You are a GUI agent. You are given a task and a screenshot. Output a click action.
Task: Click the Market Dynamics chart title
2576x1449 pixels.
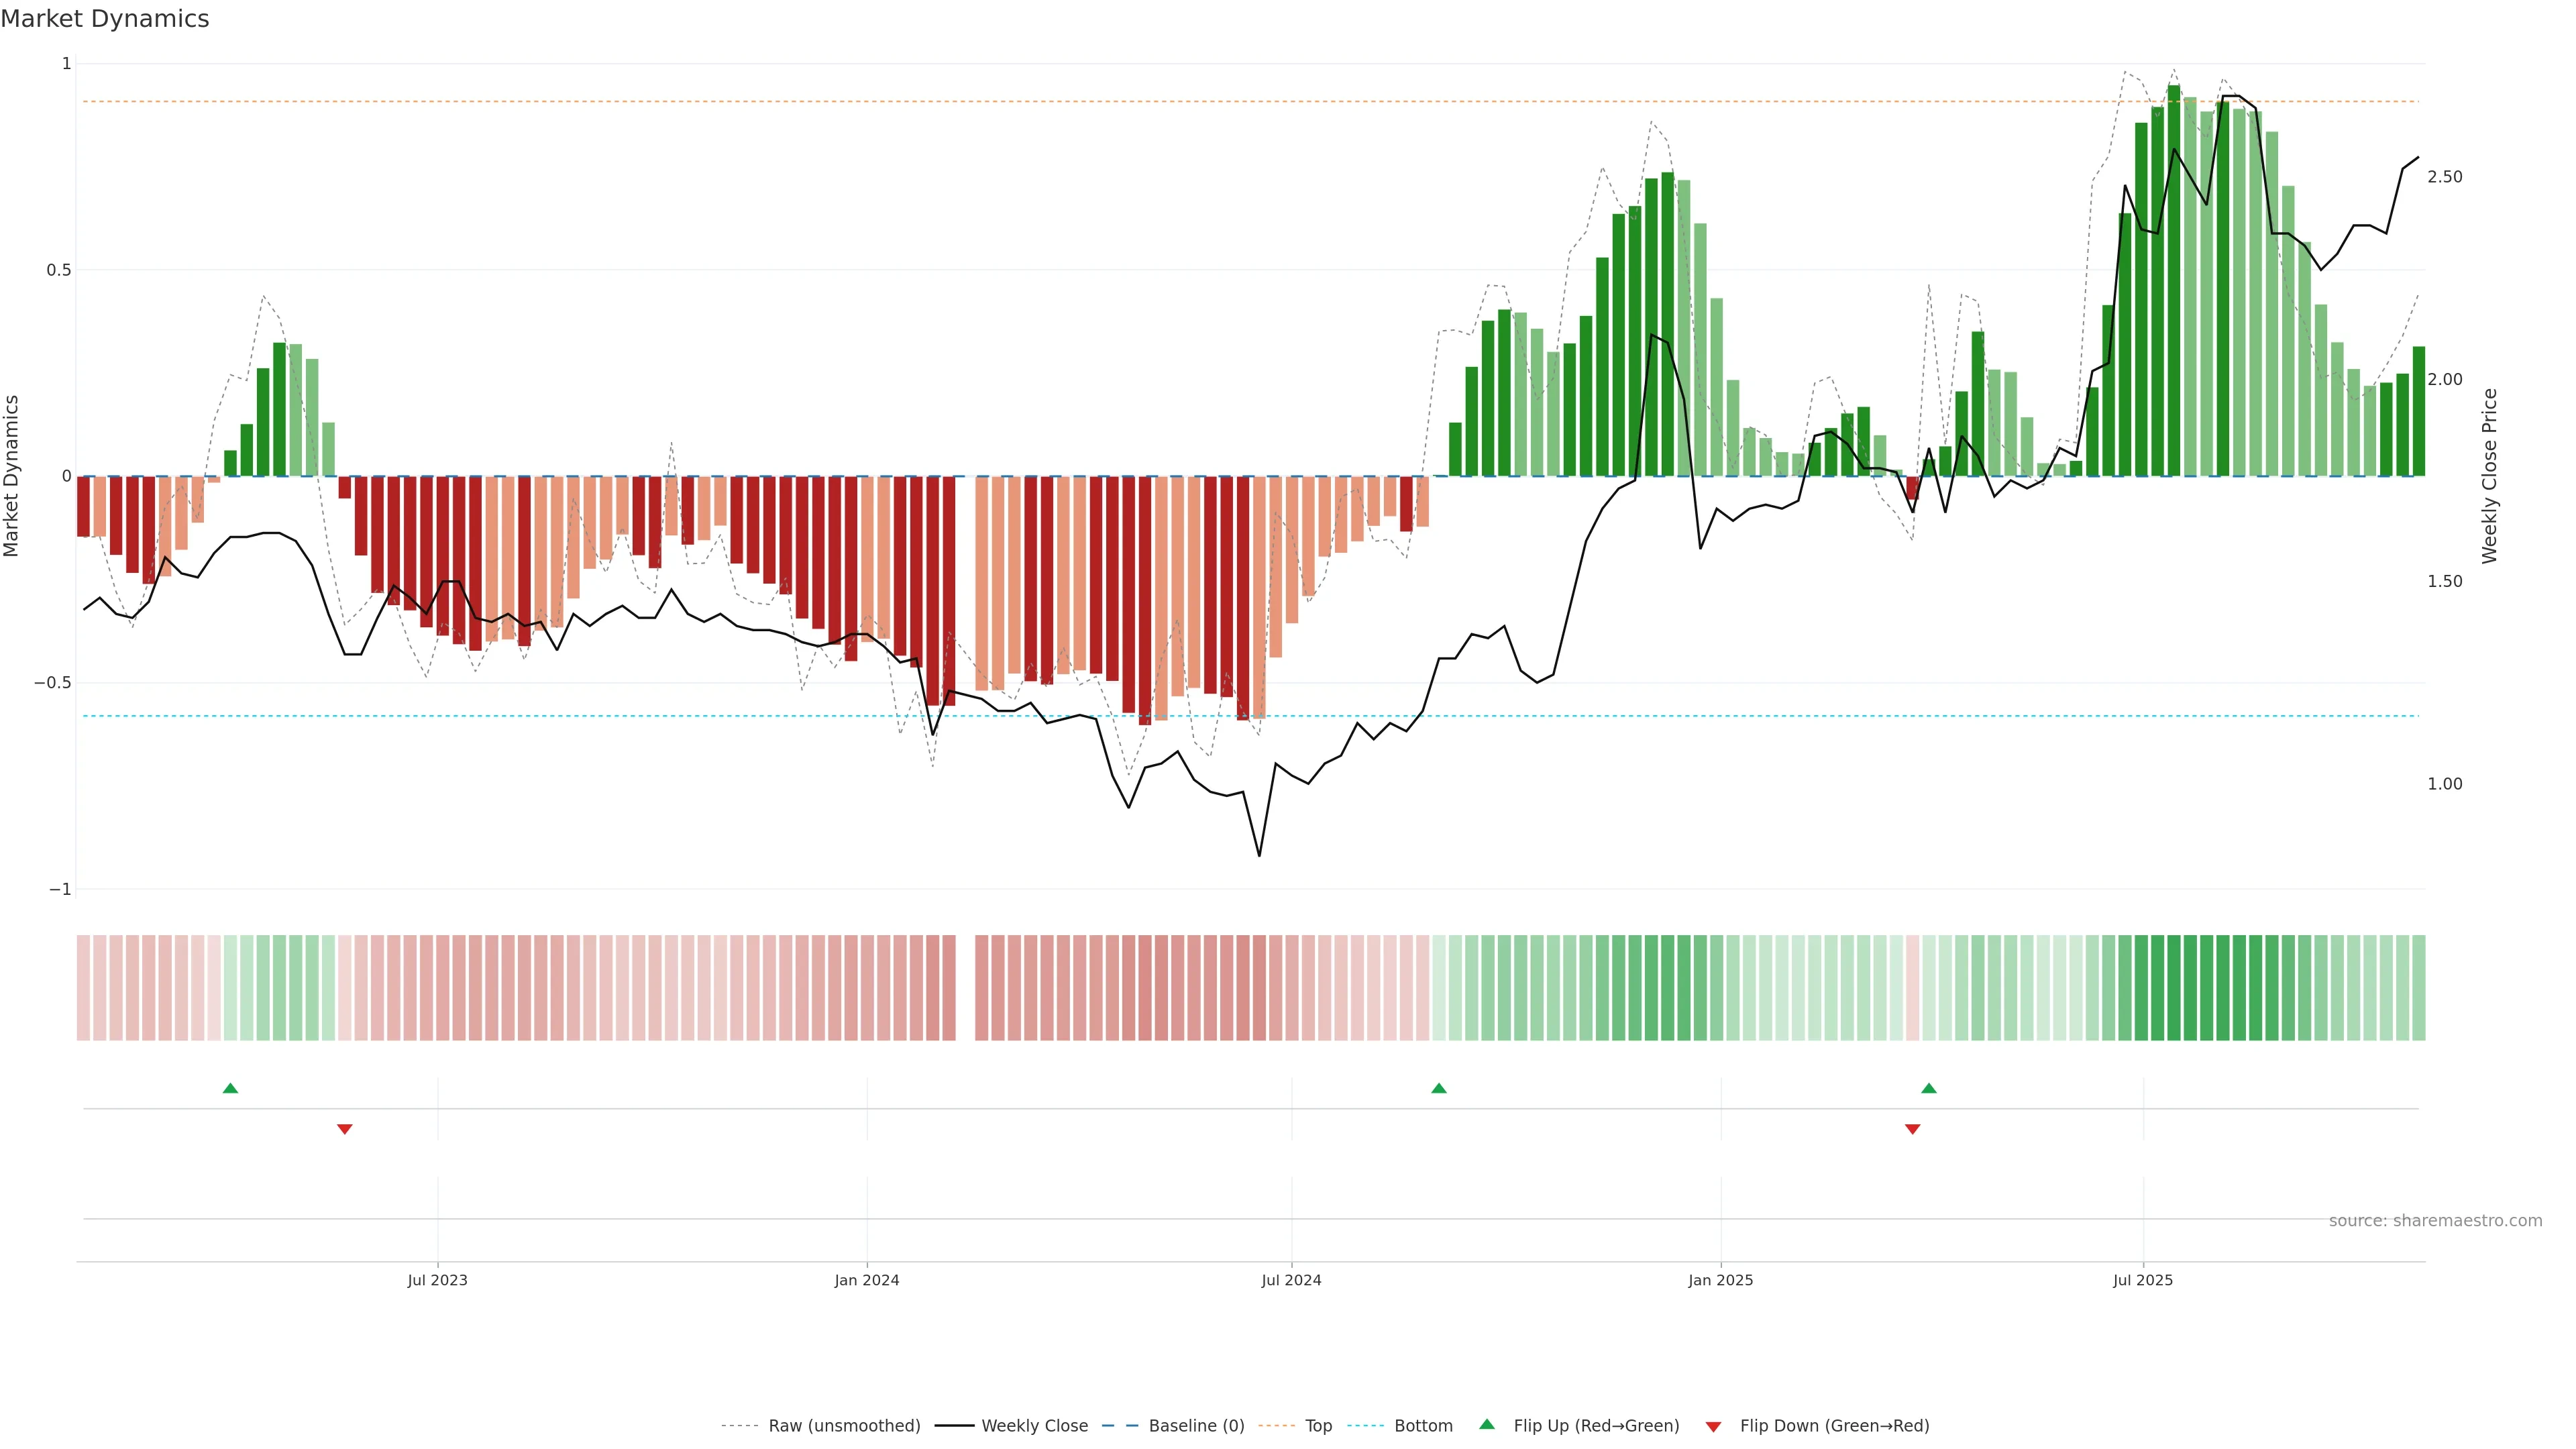point(105,19)
